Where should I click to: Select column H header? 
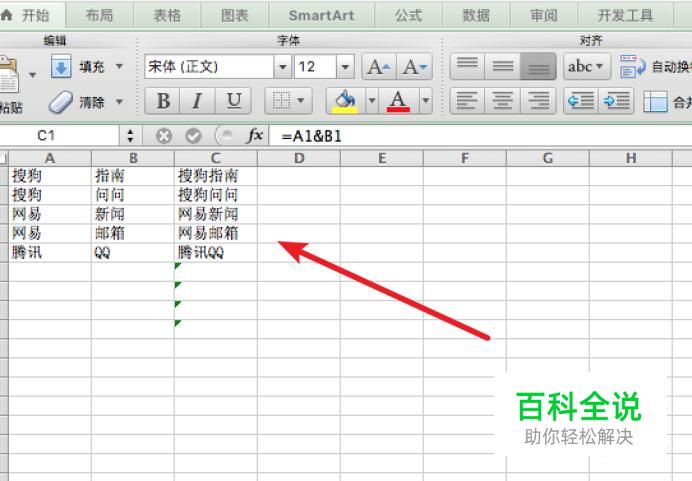(x=631, y=158)
